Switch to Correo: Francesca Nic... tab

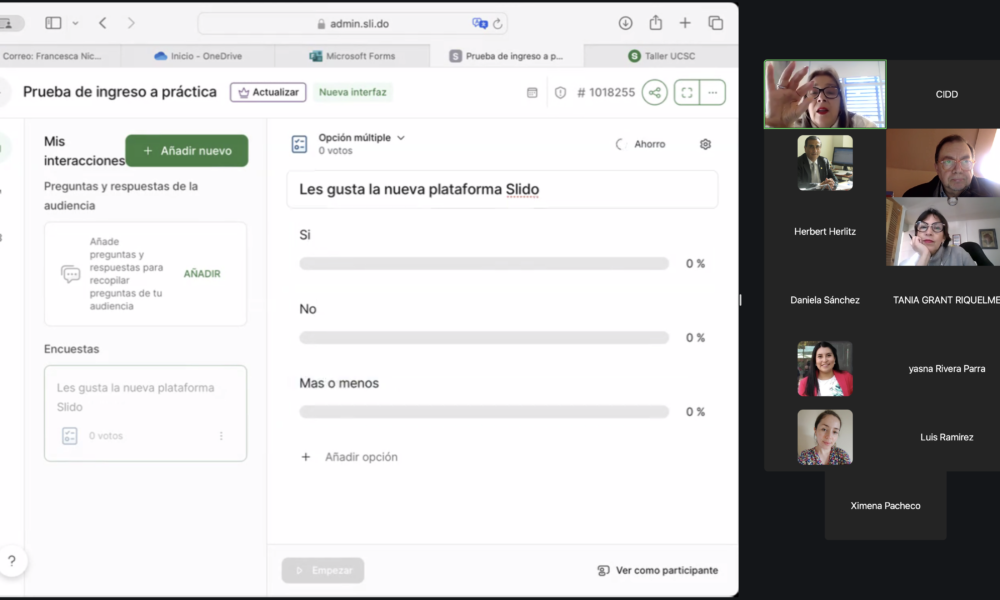pos(60,56)
